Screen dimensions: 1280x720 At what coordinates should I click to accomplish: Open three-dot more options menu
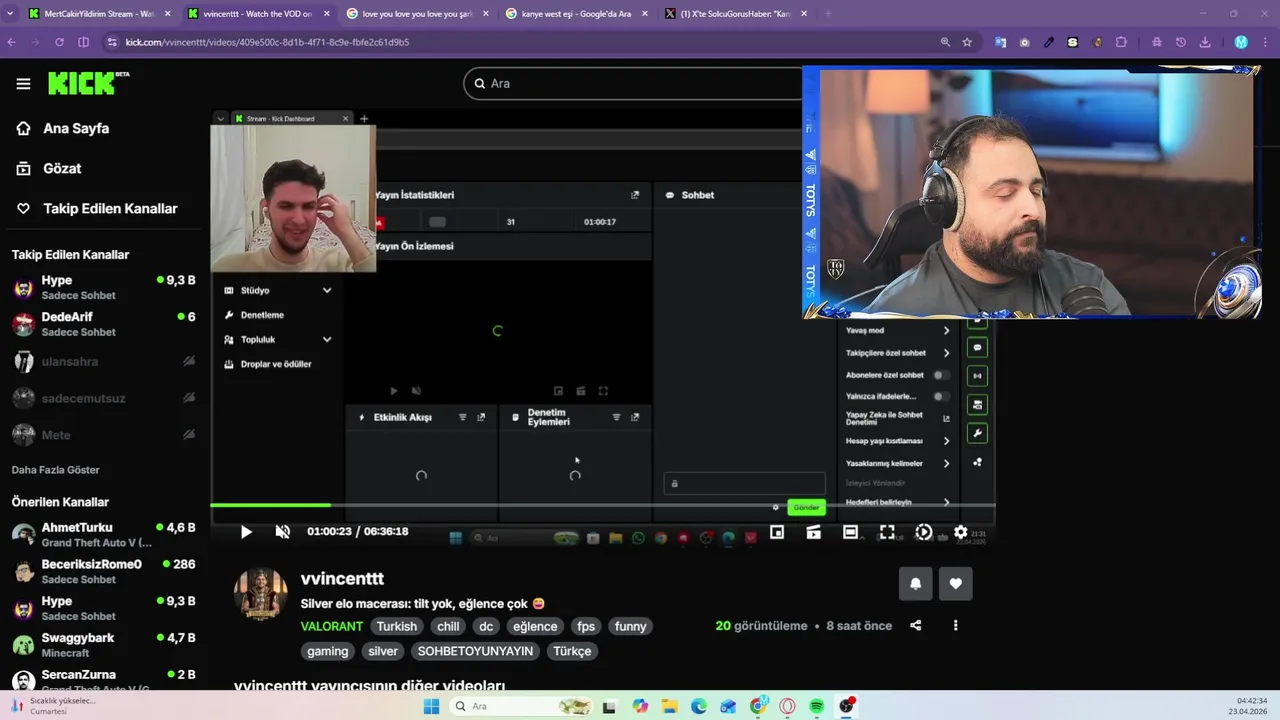point(955,626)
